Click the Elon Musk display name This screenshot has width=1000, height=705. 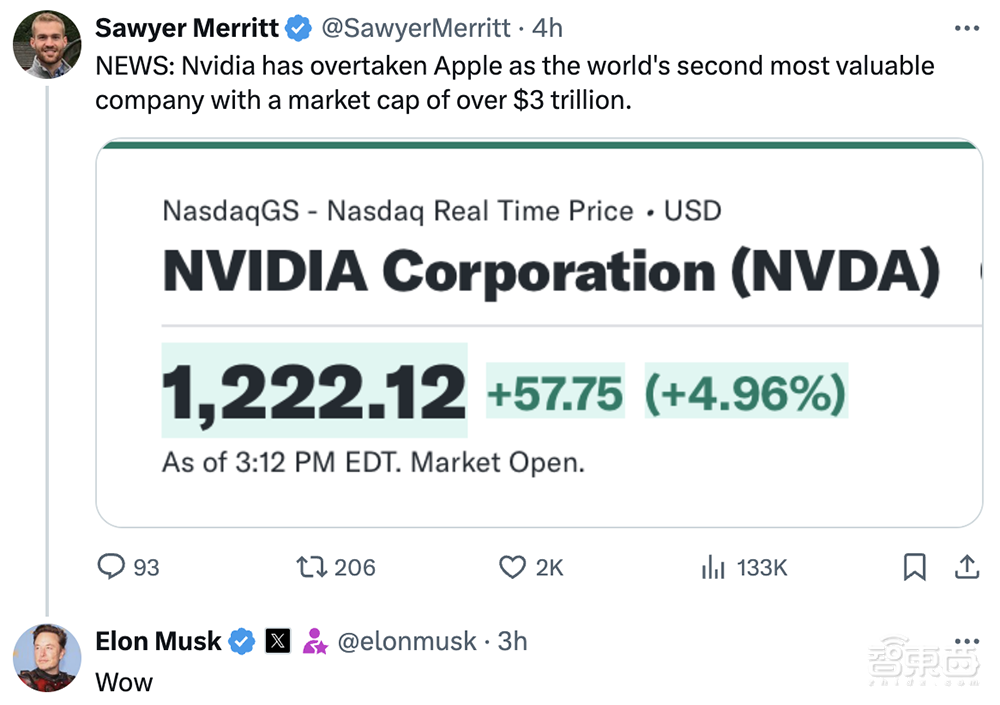click(158, 641)
